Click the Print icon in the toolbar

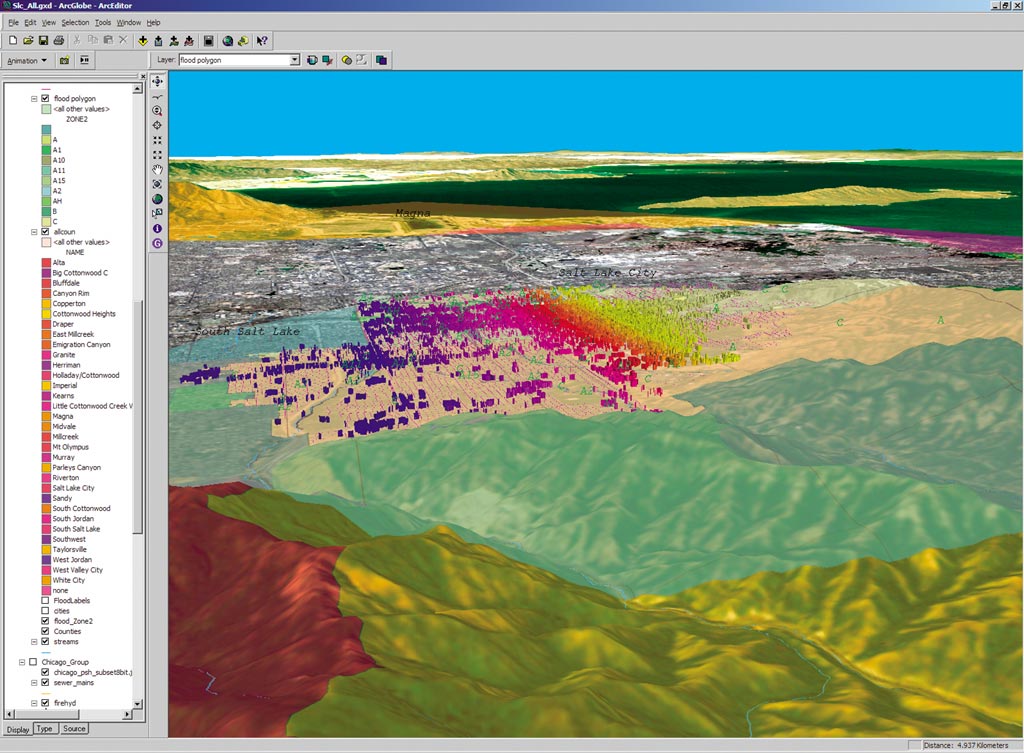59,41
